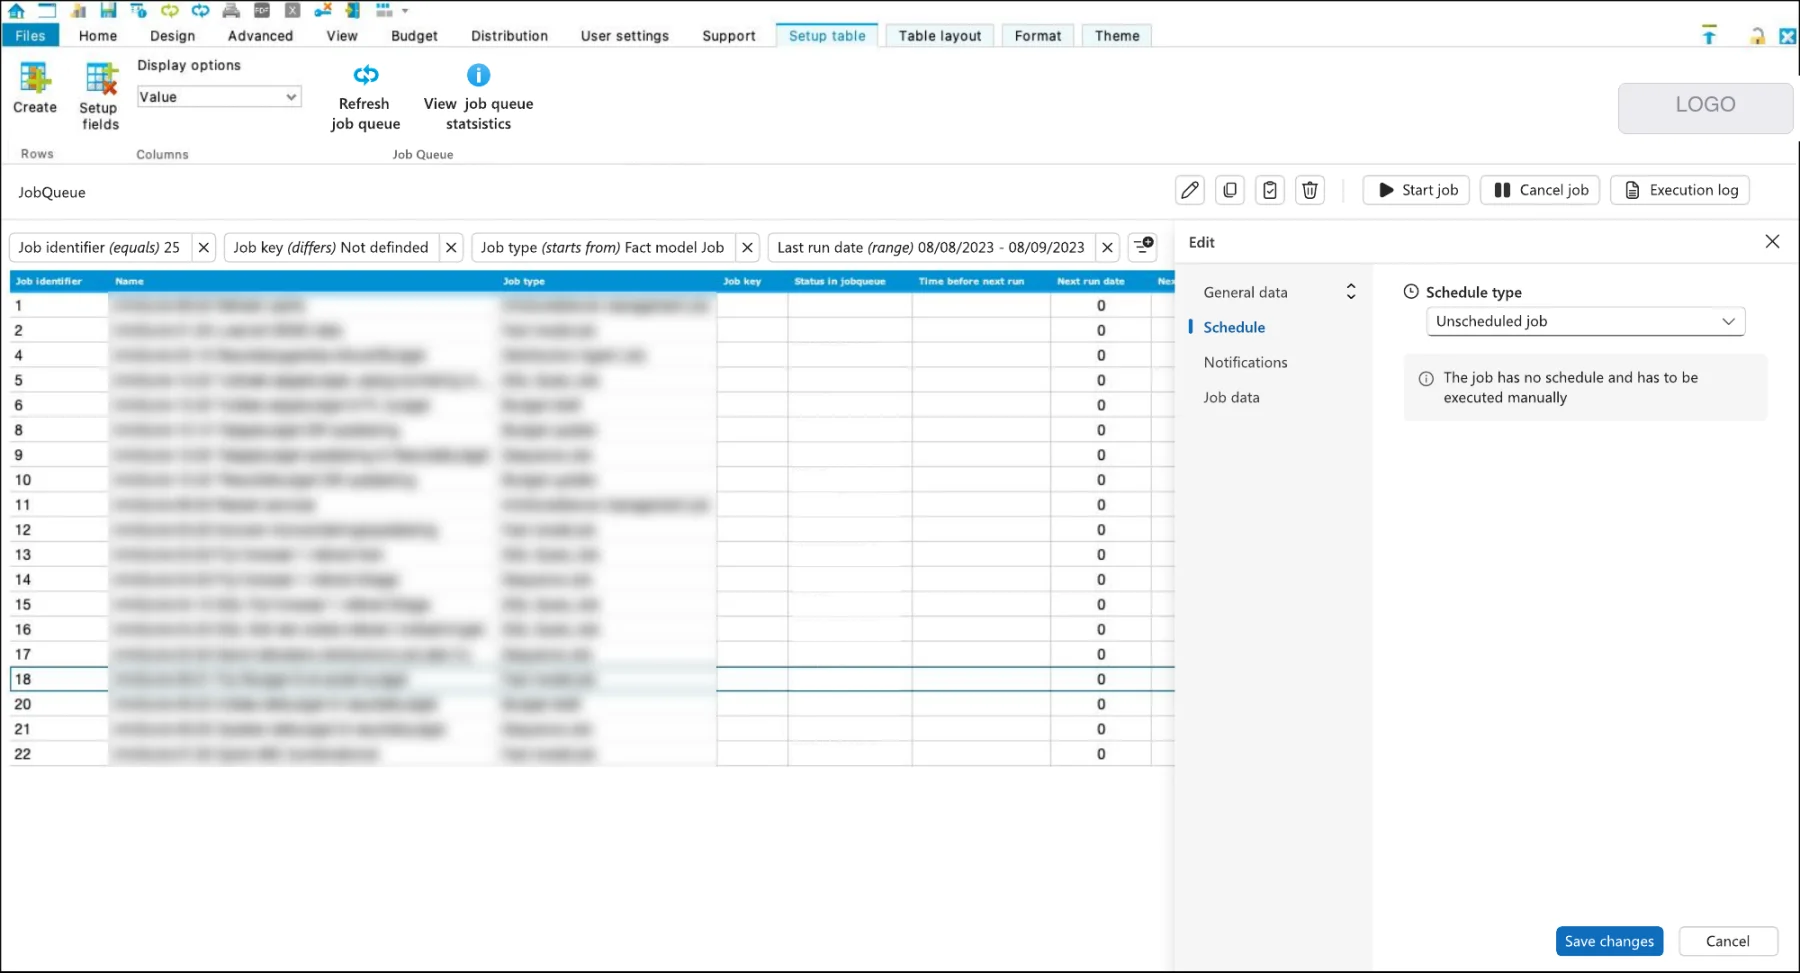Image resolution: width=1800 pixels, height=973 pixels.
Task: Refresh job queue
Action: coord(365,98)
